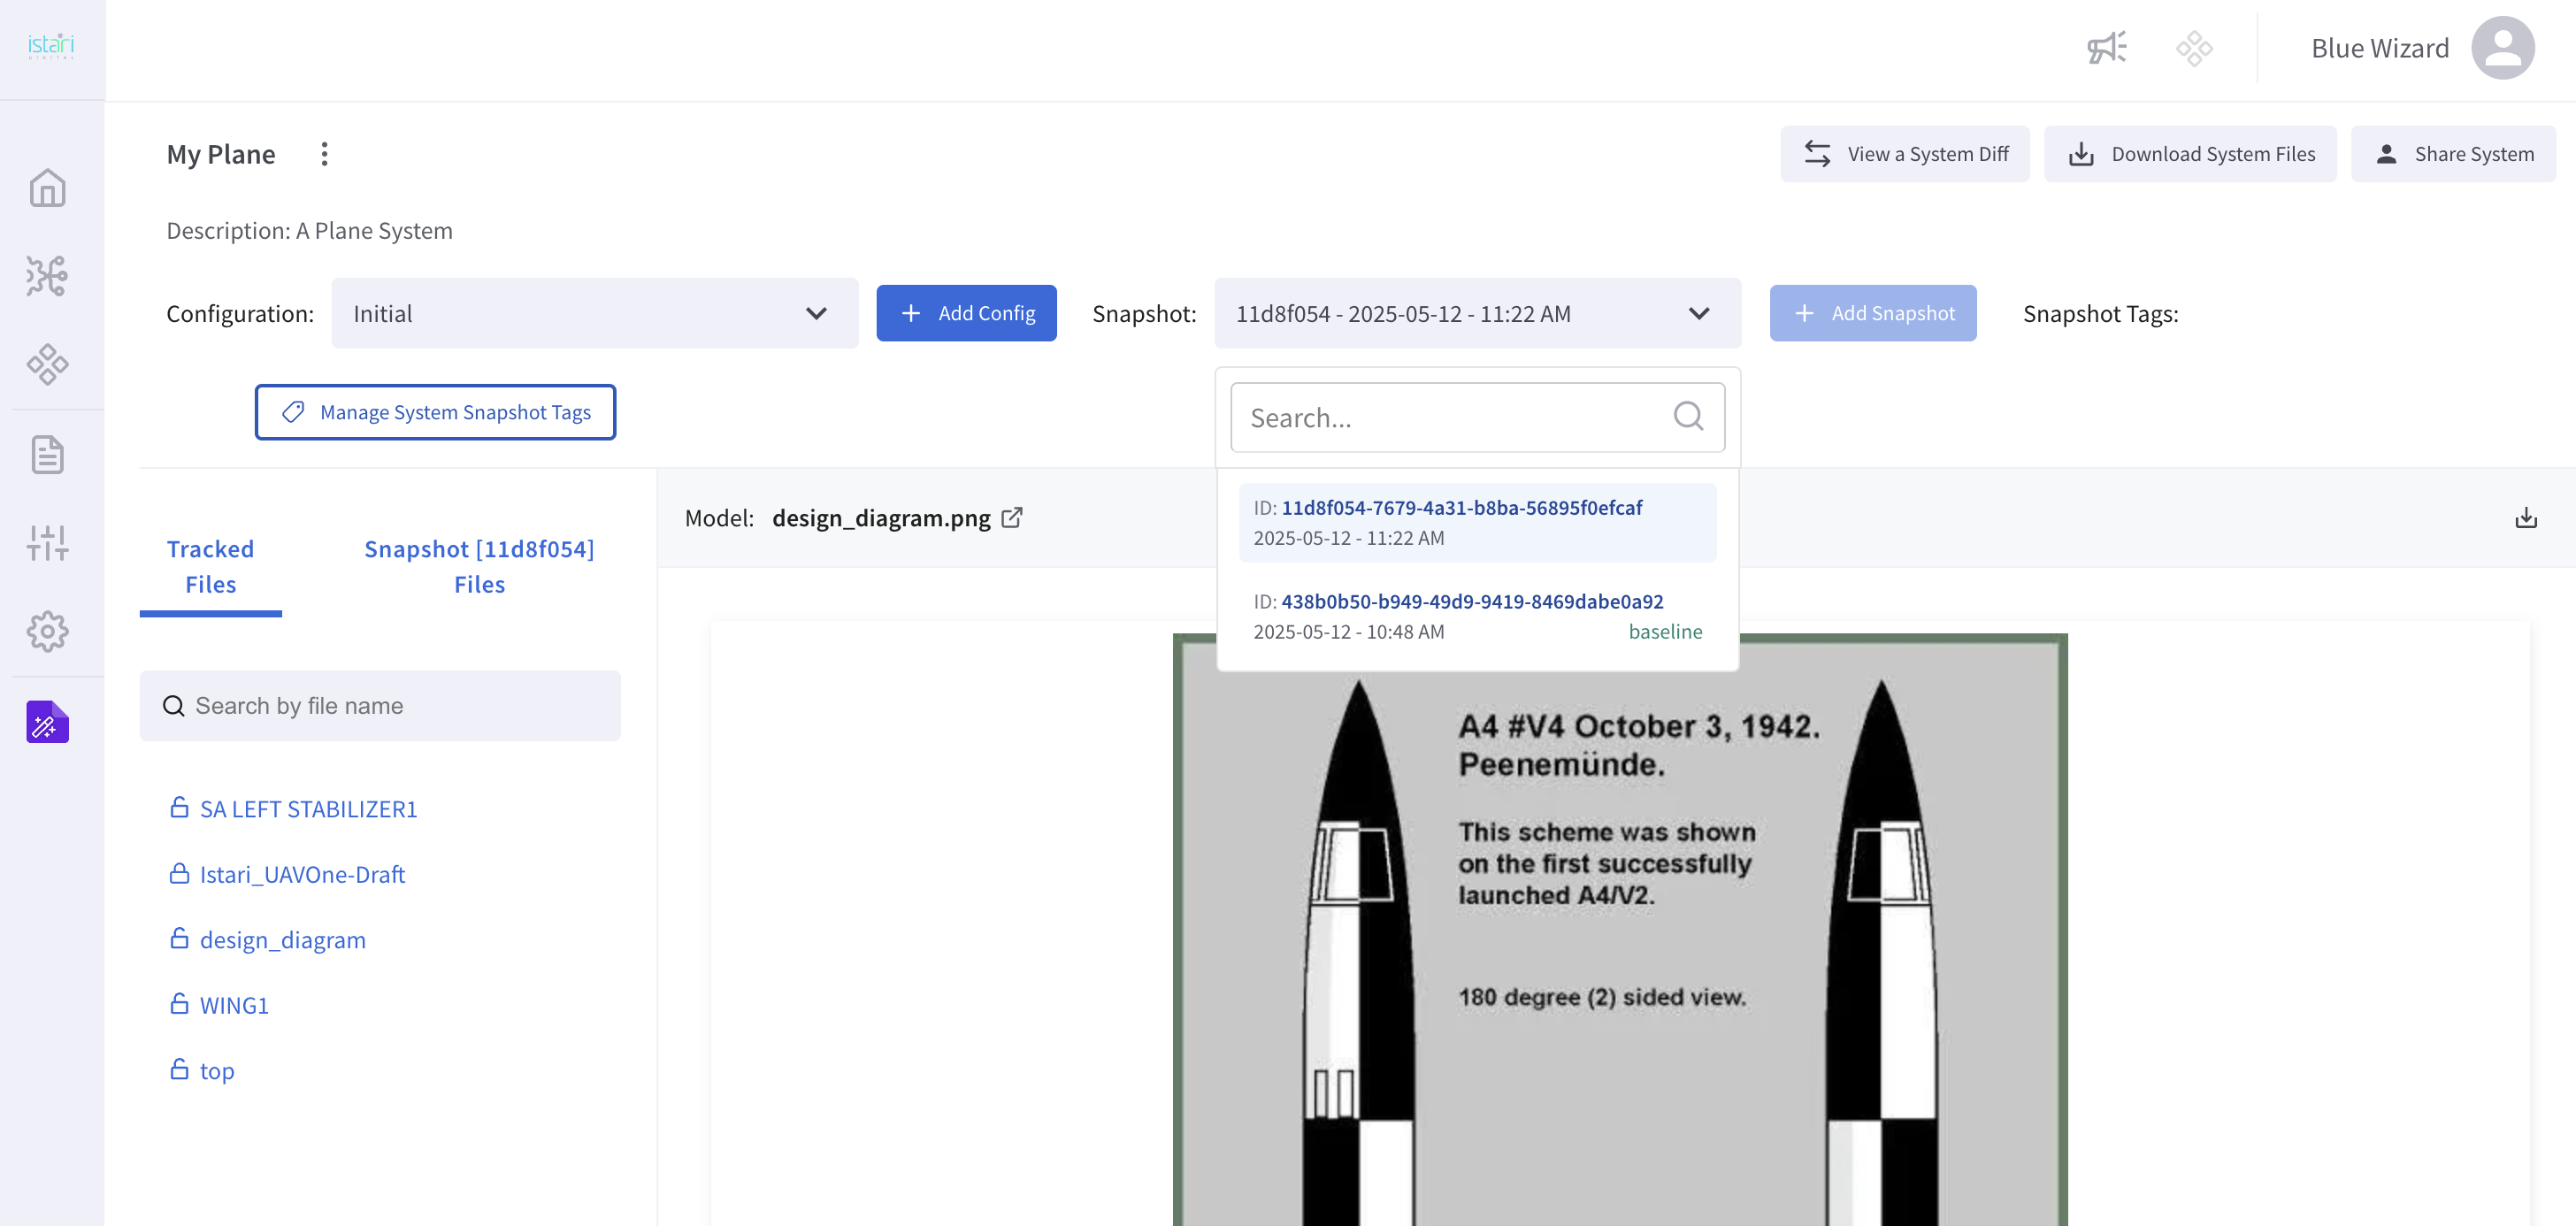Open My Plane three-dot options menu
The height and width of the screenshot is (1226, 2576).
pos(324,154)
